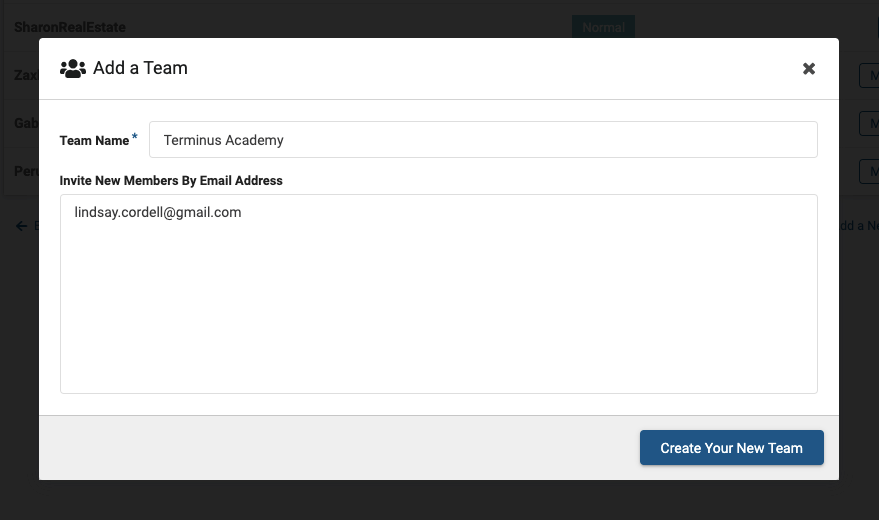
Task: Click on lindsay.cordell@gmail.com text
Action: point(158,212)
